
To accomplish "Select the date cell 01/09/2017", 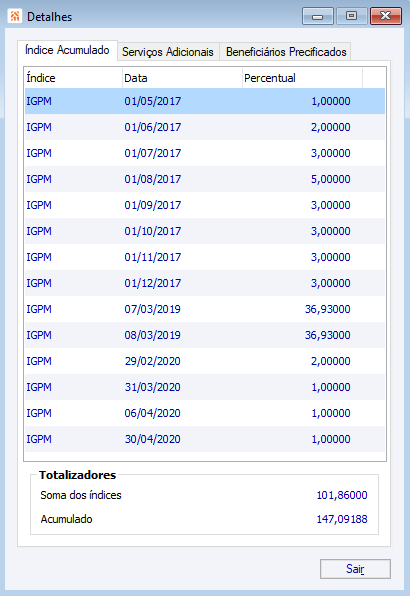I will coord(152,205).
